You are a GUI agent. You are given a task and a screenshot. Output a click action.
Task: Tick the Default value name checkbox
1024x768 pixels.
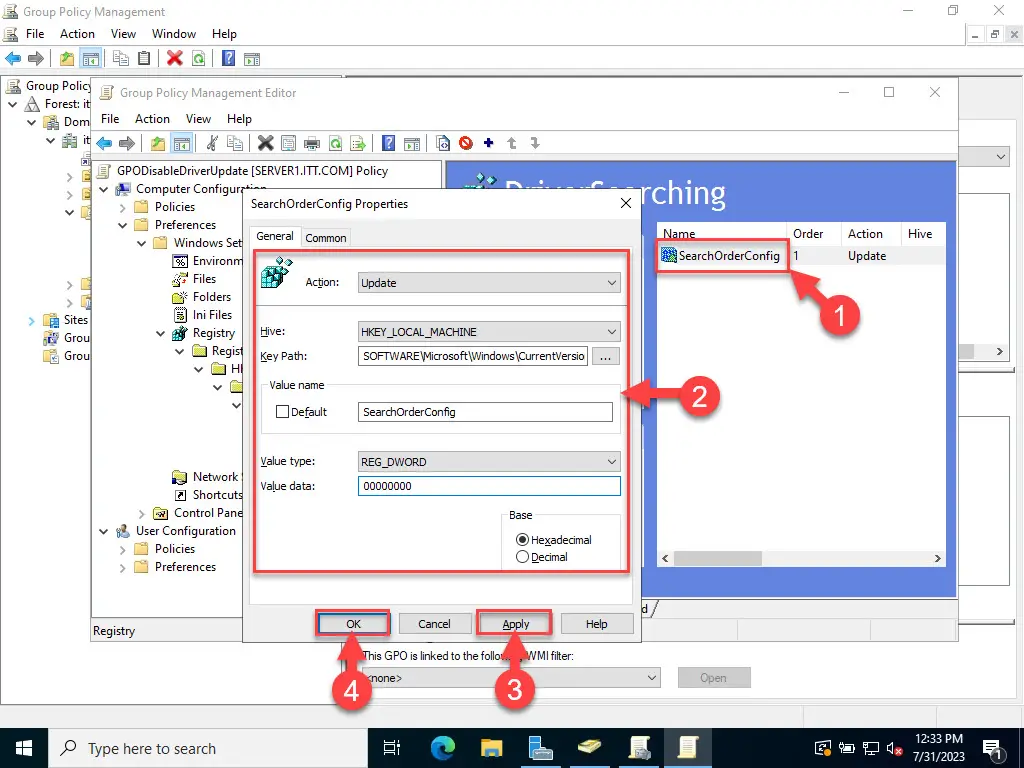click(282, 412)
